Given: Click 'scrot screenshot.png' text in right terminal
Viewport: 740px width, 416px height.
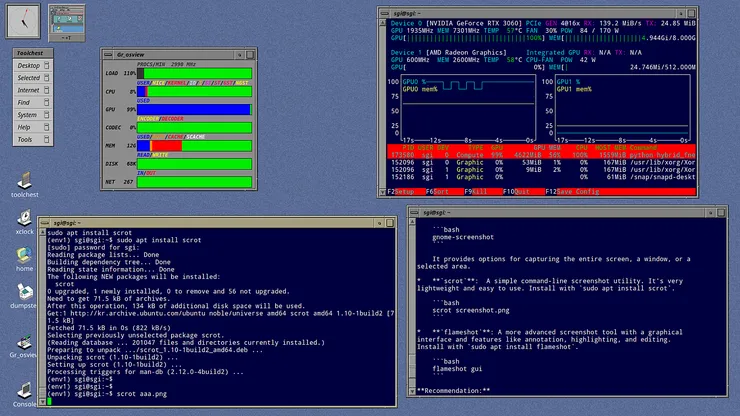Looking at the screenshot, I should (471, 310).
